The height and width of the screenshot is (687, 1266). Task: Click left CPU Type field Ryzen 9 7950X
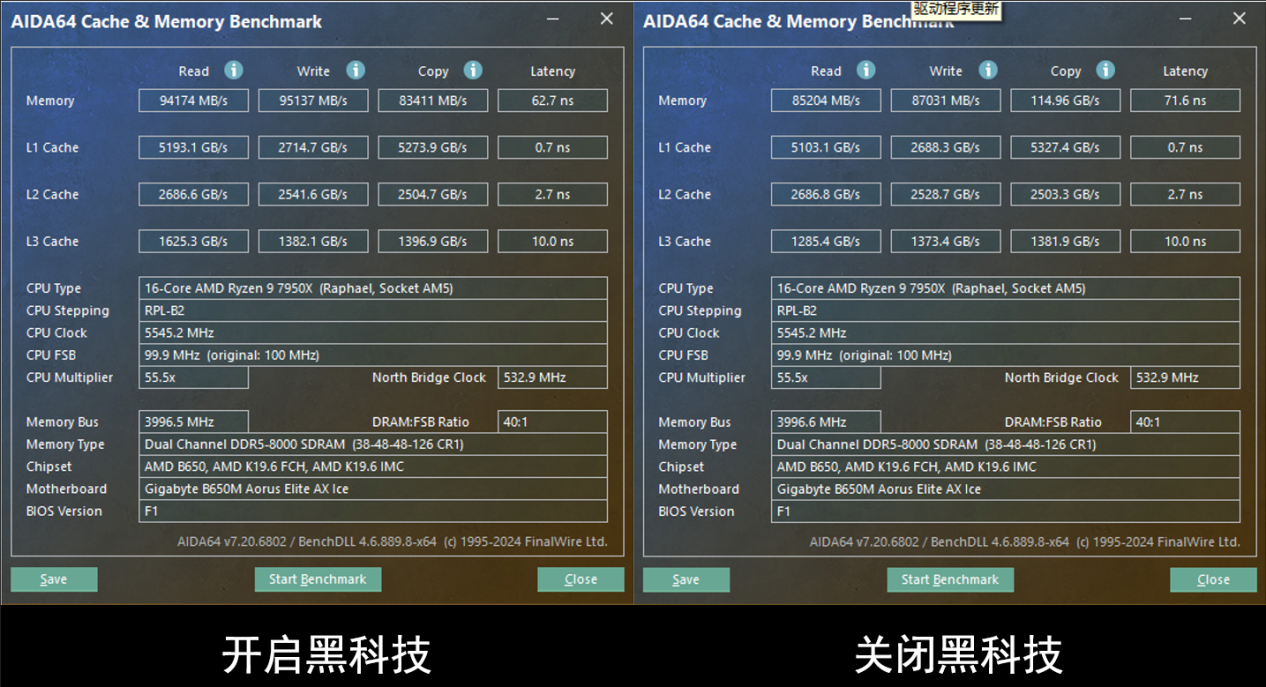click(373, 289)
